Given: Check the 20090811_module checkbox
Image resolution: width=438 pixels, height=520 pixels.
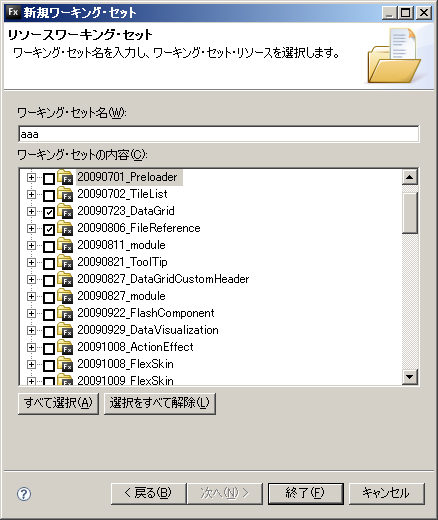Looking at the screenshot, I should pyautogui.click(x=49, y=246).
